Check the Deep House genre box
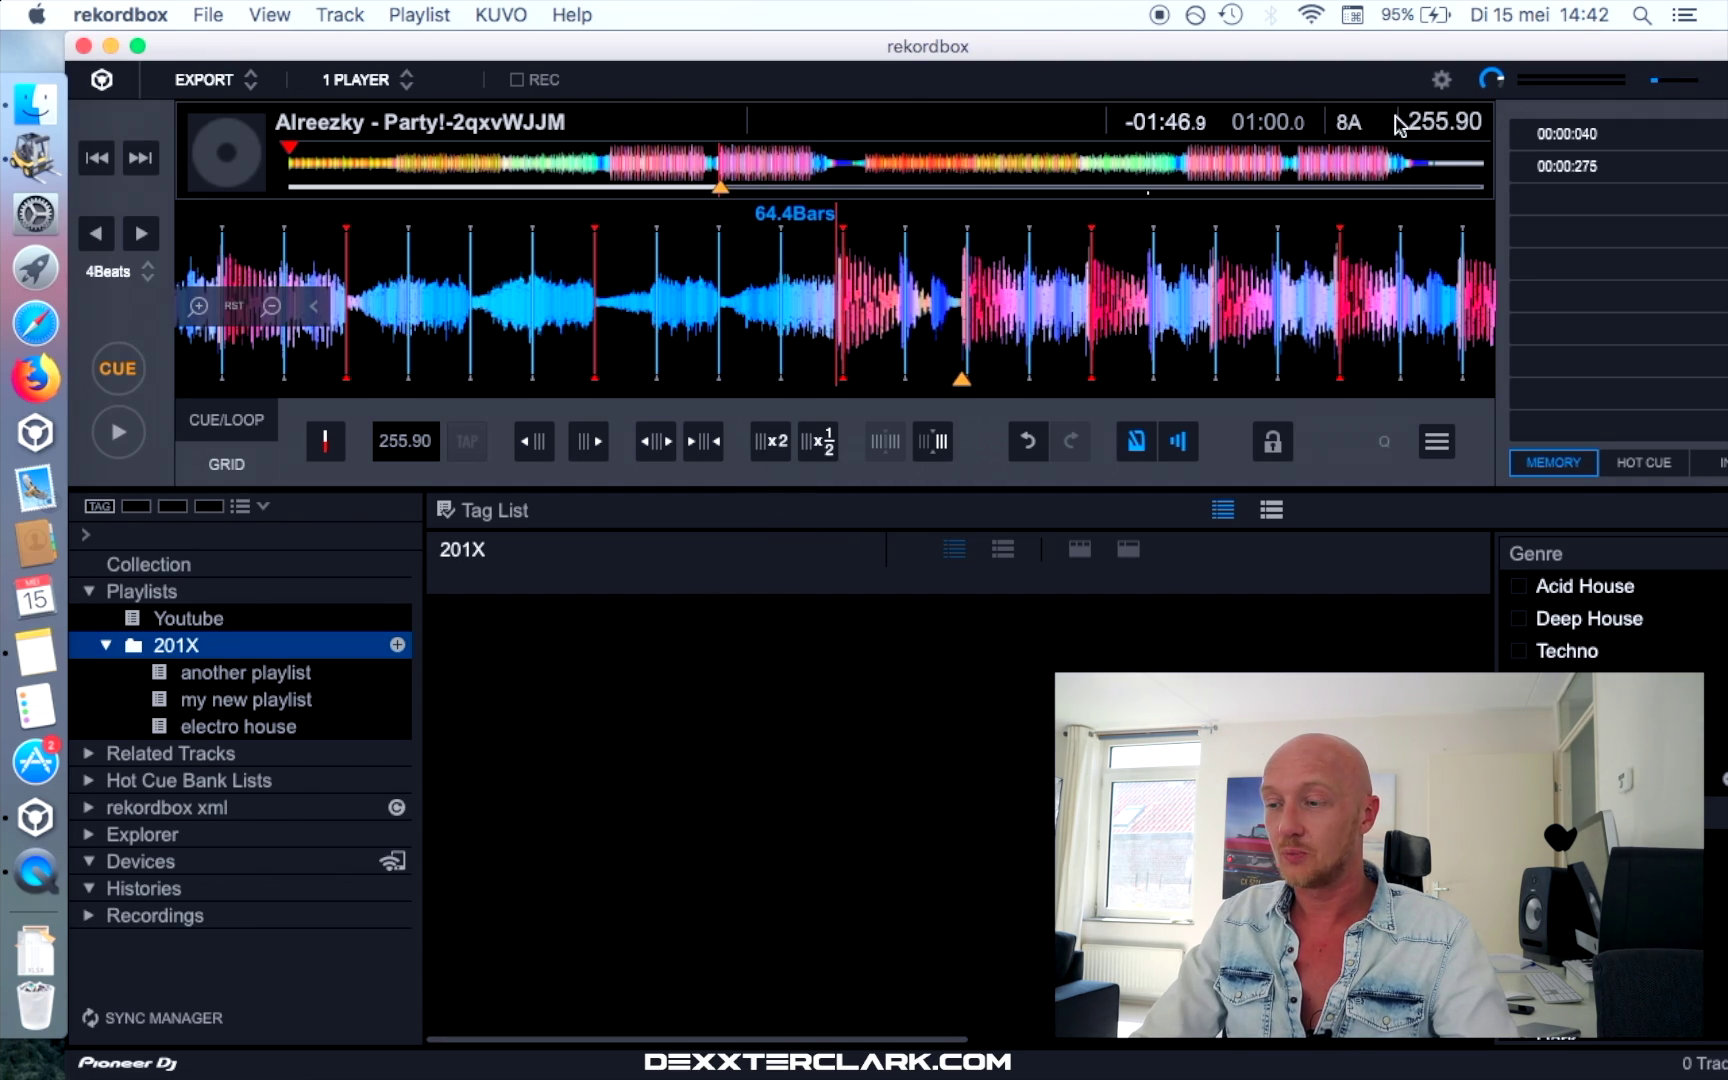 click(x=1518, y=619)
